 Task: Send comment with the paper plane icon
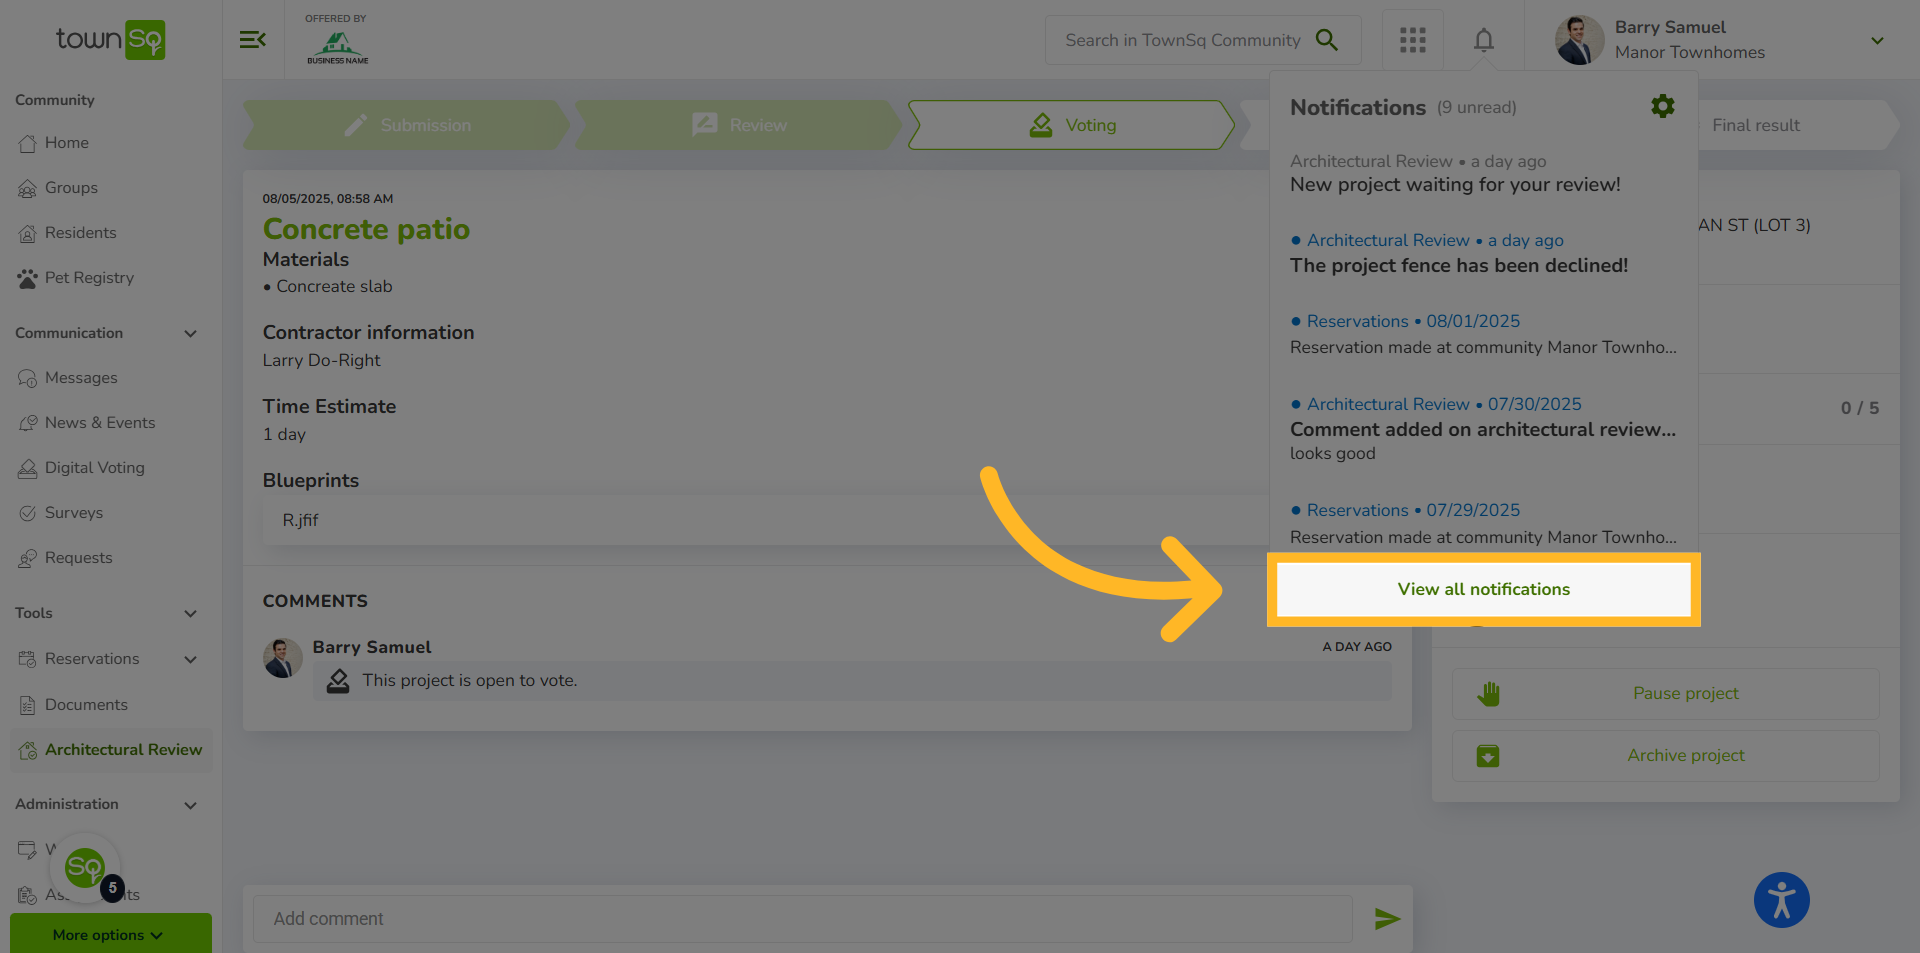pyautogui.click(x=1386, y=919)
